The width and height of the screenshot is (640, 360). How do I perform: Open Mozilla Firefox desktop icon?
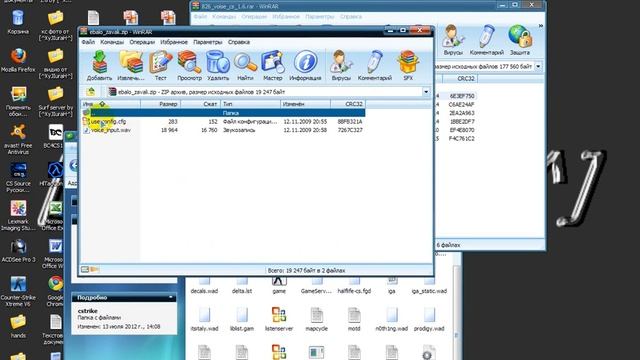pyautogui.click(x=18, y=60)
